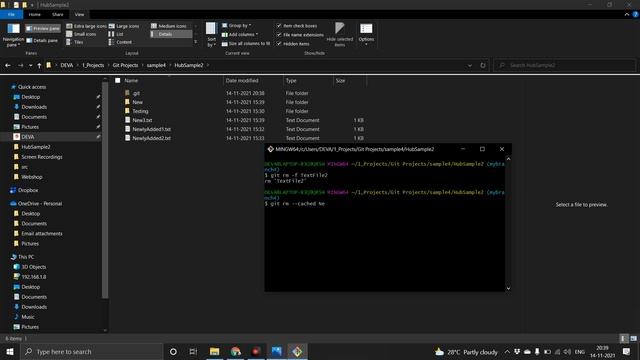Click the Git Bash terminal title icon

pyautogui.click(x=270, y=149)
